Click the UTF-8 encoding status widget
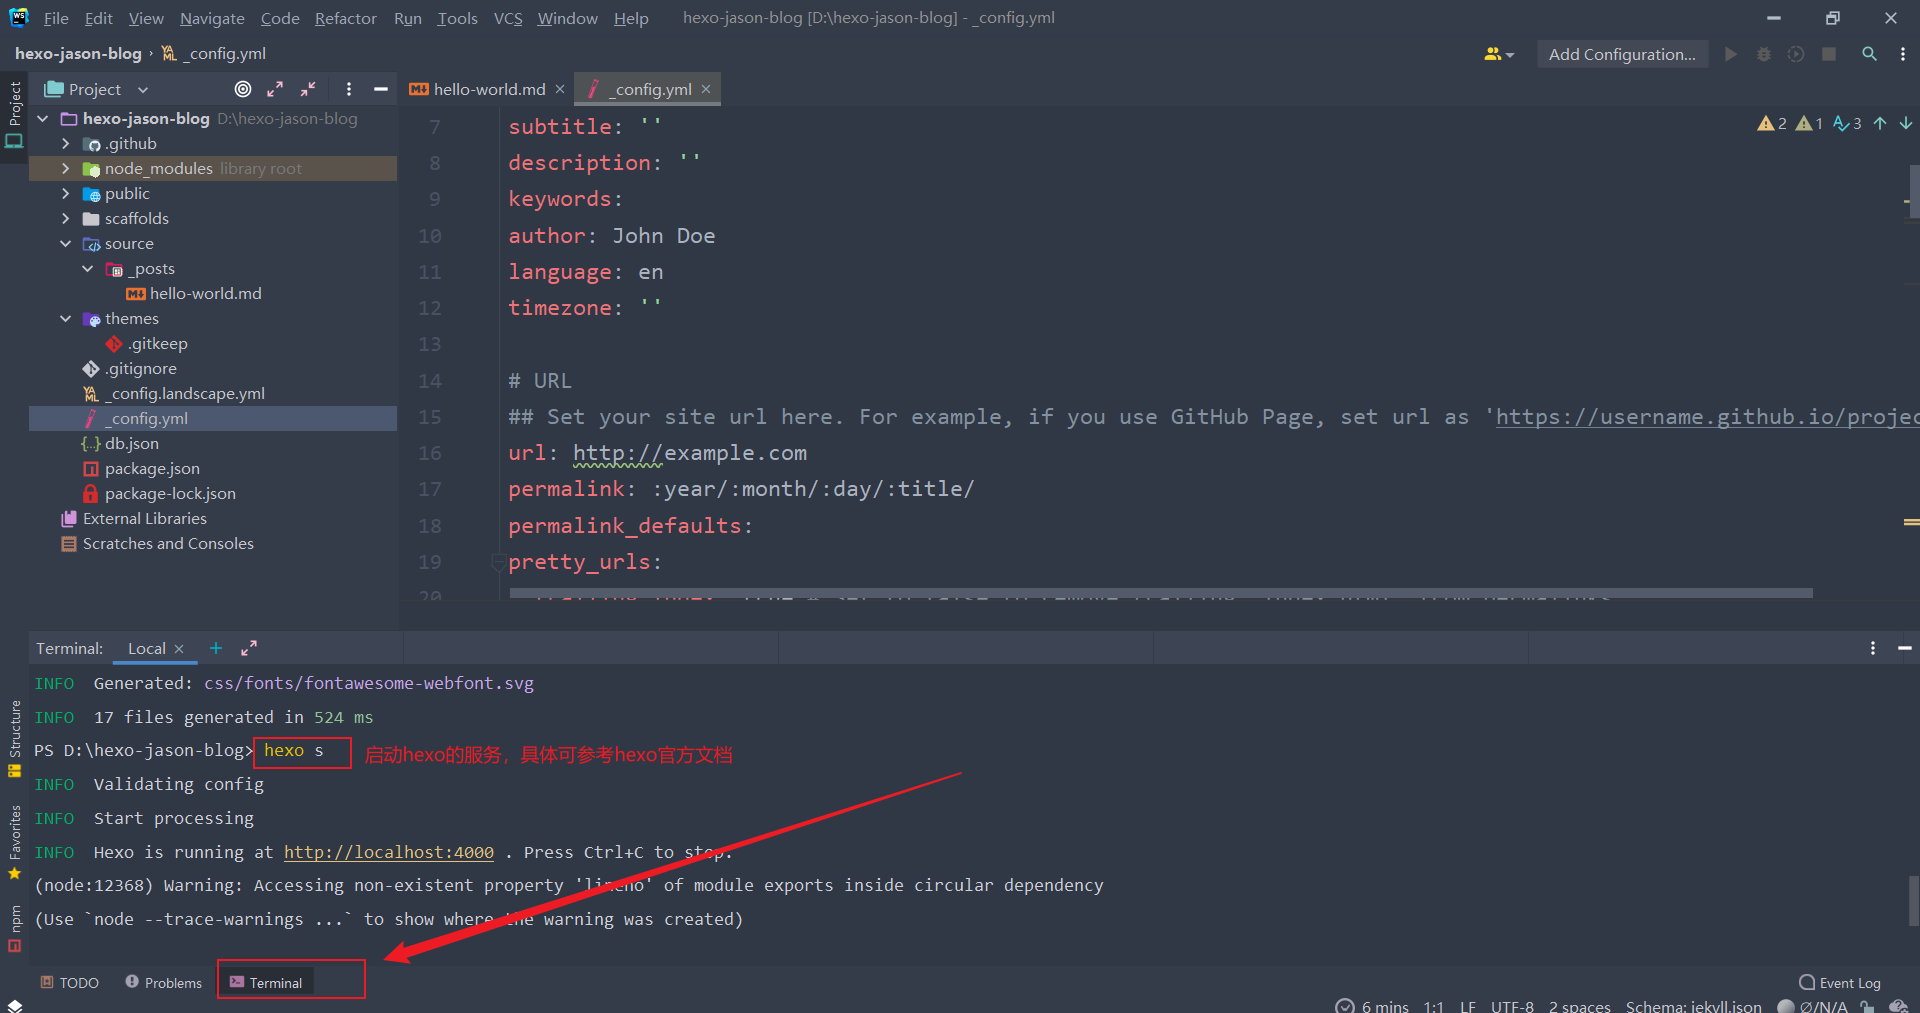Screen dimensions: 1920x1013 point(1512,1006)
